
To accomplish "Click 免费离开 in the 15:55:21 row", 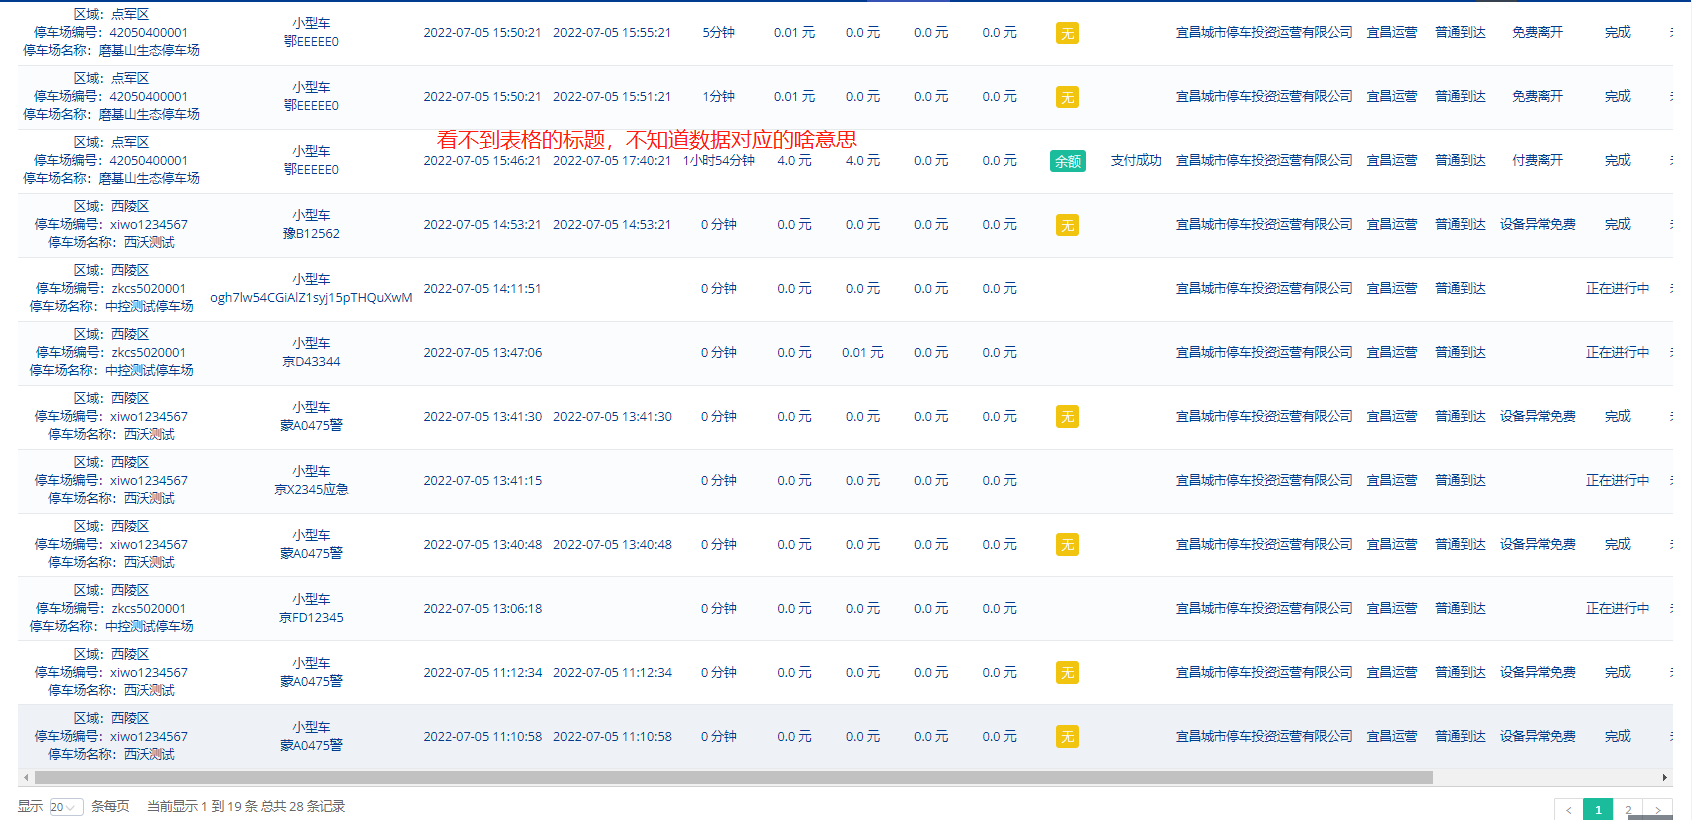I will click(1537, 33).
